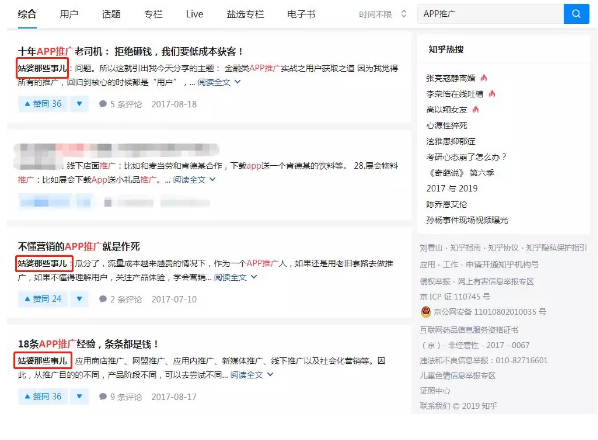Downvote the 十年APP推广老司机 article

[79, 104]
